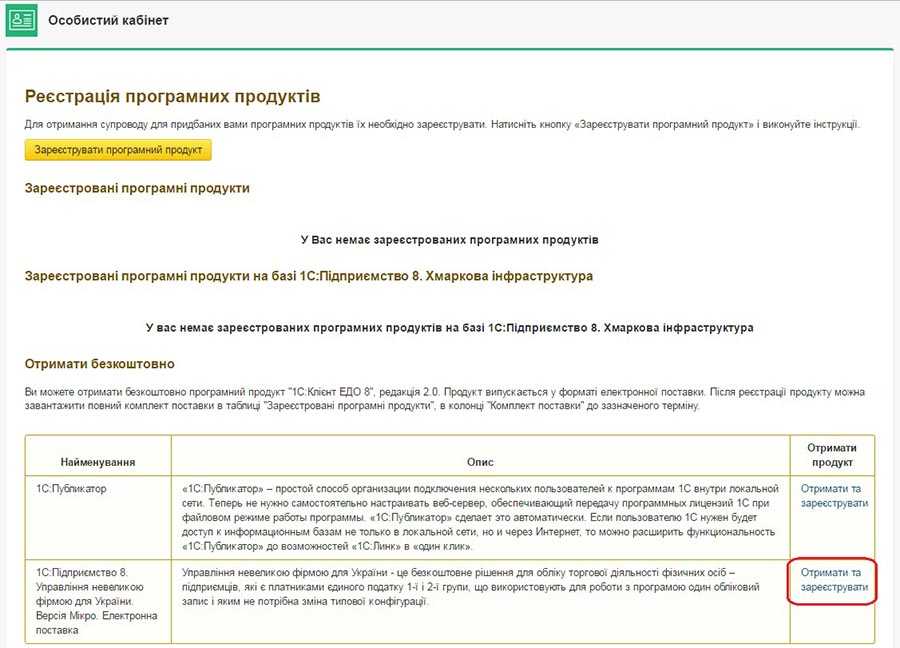900x648 pixels.
Task: Click the "Отримати продукт" column header
Action: 832,455
